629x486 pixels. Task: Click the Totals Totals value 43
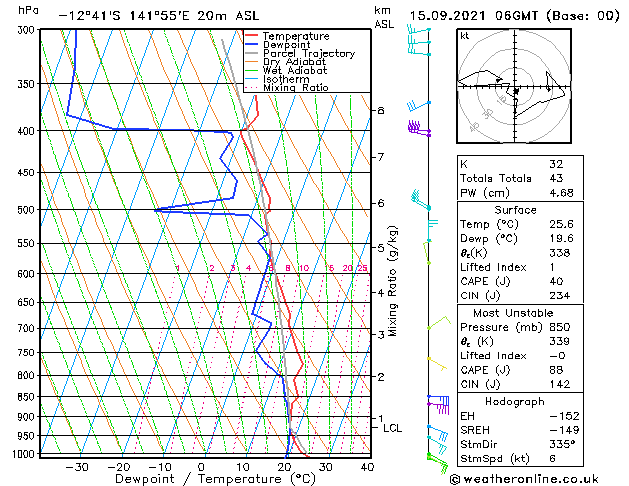(x=556, y=178)
